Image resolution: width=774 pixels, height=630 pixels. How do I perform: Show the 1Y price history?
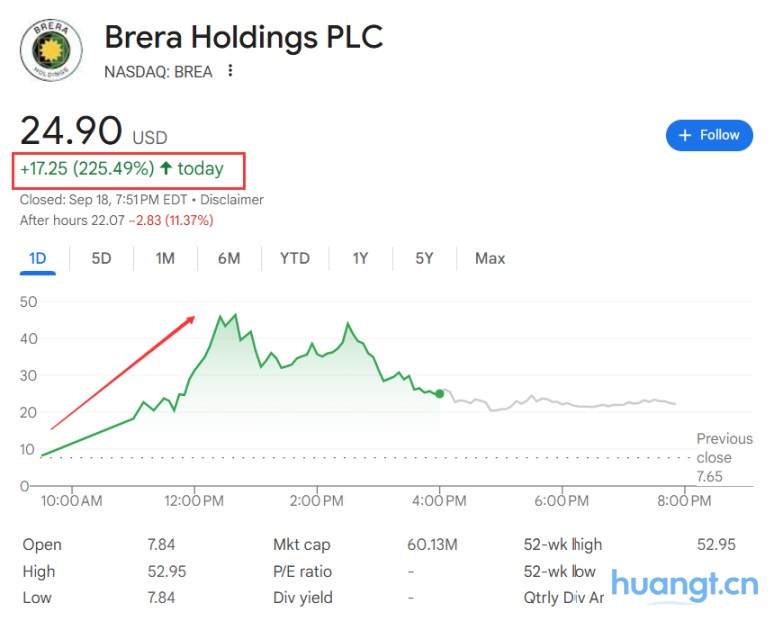[x=360, y=258]
